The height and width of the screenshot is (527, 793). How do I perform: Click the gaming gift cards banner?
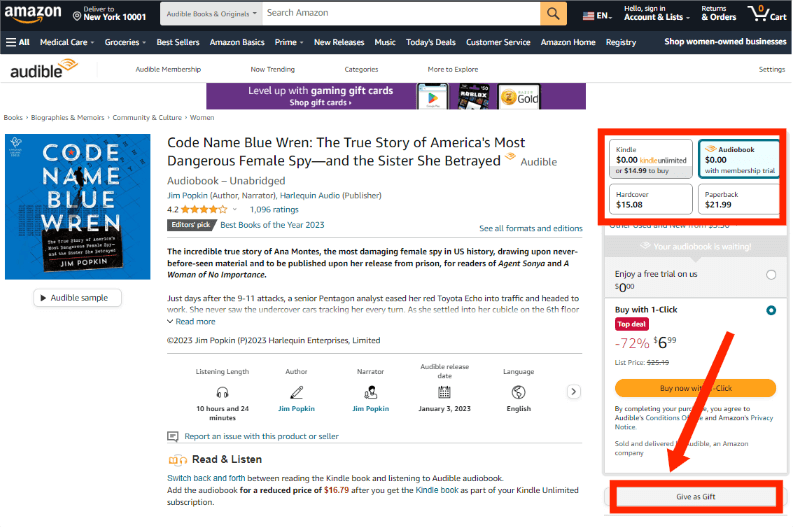(396, 96)
